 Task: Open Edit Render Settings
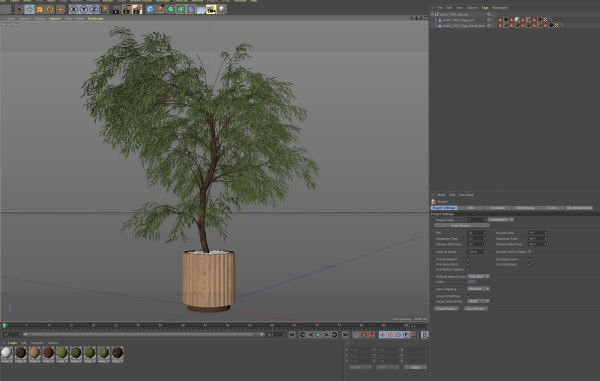pyautogui.click(x=137, y=9)
